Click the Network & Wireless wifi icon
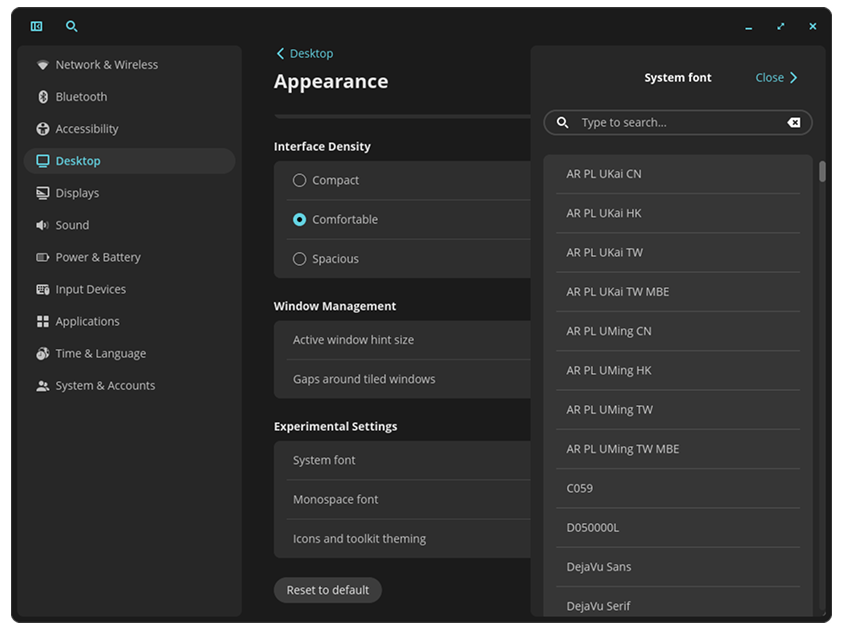 [43, 65]
